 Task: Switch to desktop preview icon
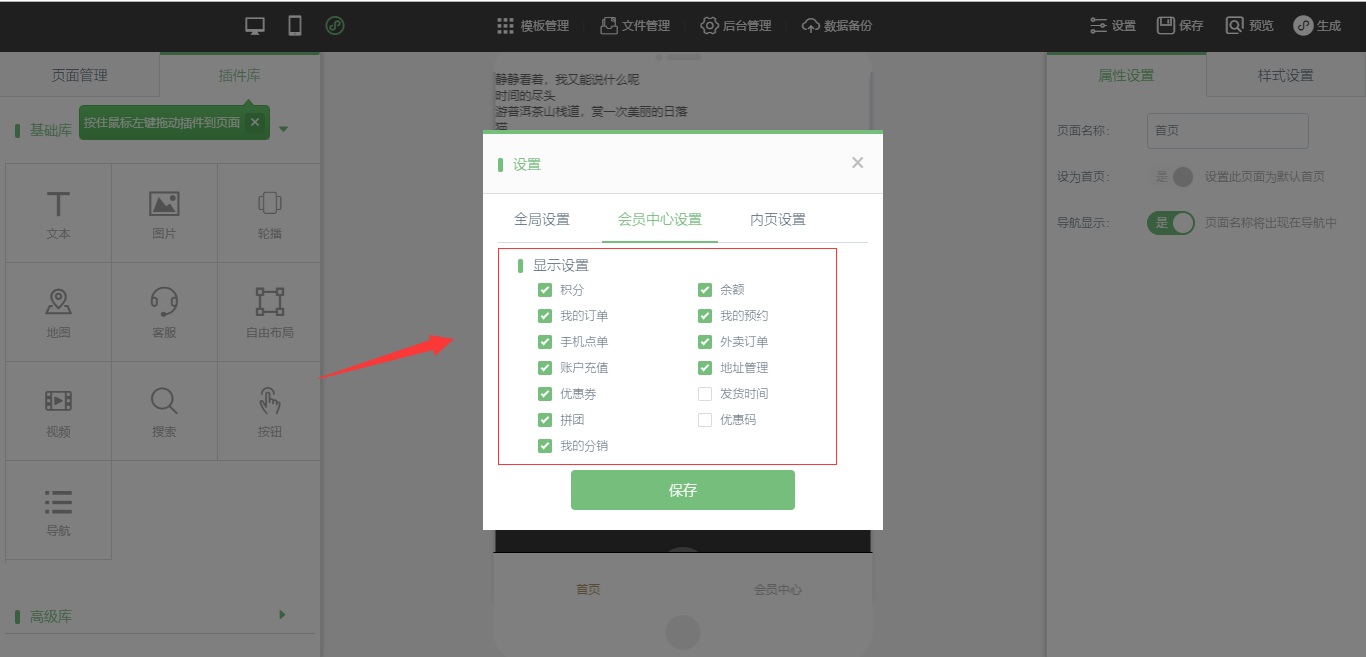[x=255, y=26]
